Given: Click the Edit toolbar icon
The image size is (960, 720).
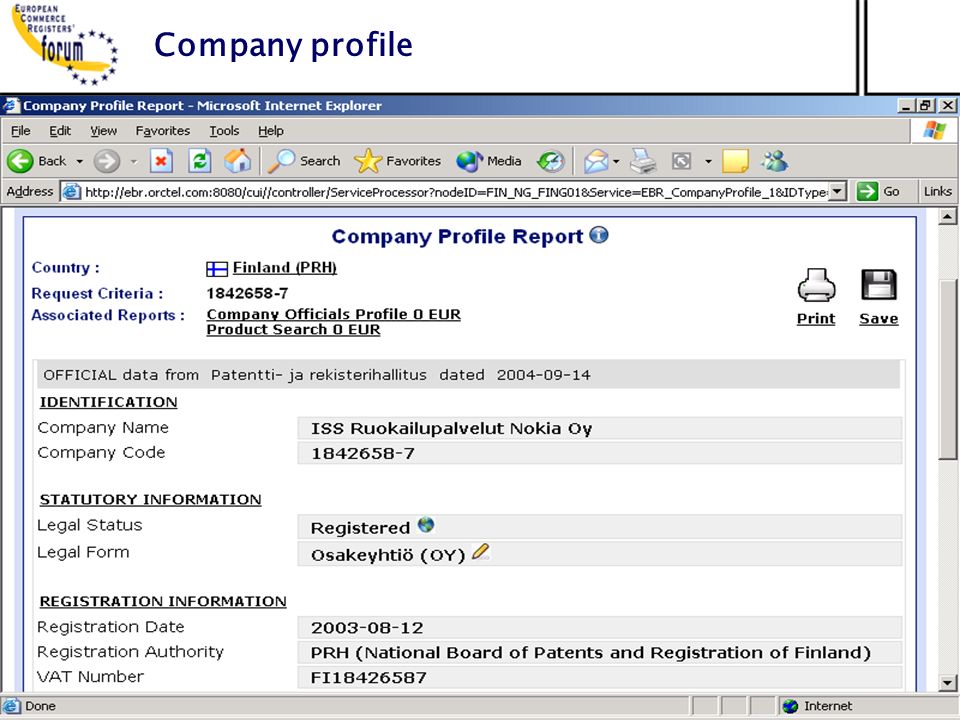Looking at the screenshot, I should click(681, 162).
